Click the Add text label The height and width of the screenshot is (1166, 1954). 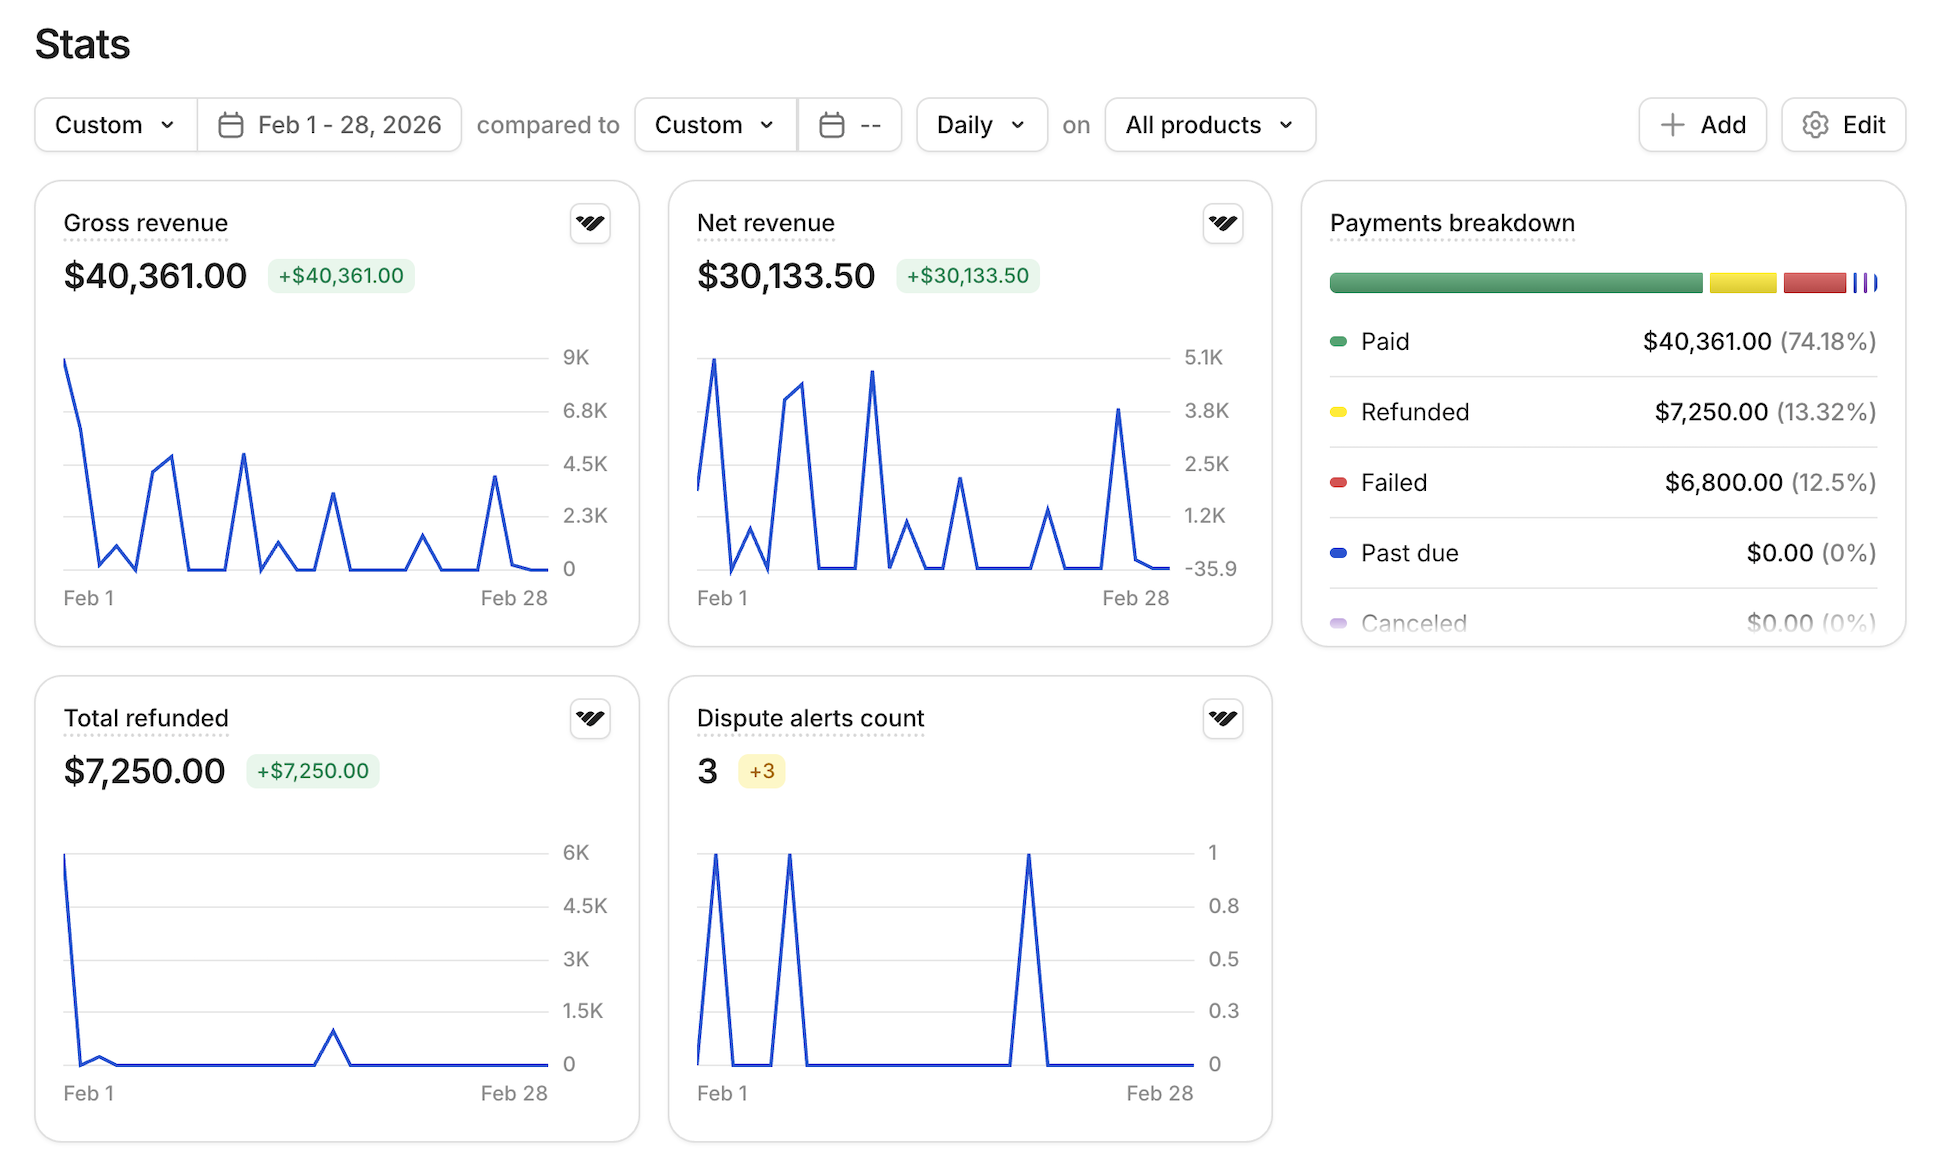pos(1723,125)
